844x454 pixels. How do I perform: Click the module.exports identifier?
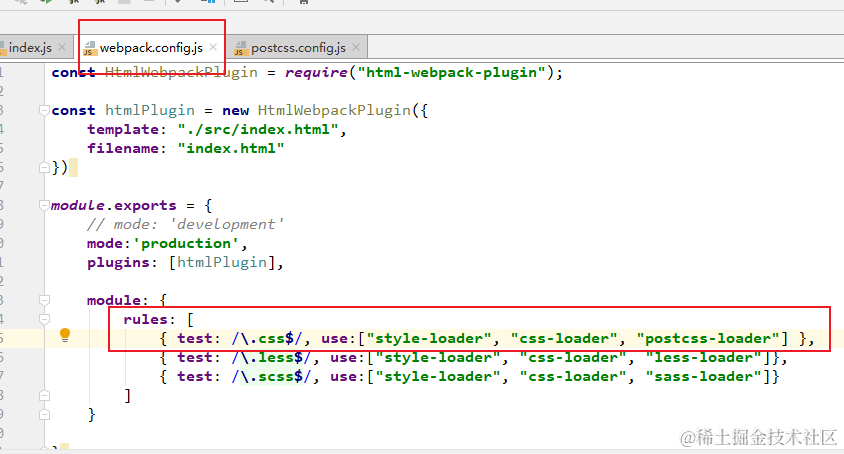pyautogui.click(x=114, y=205)
